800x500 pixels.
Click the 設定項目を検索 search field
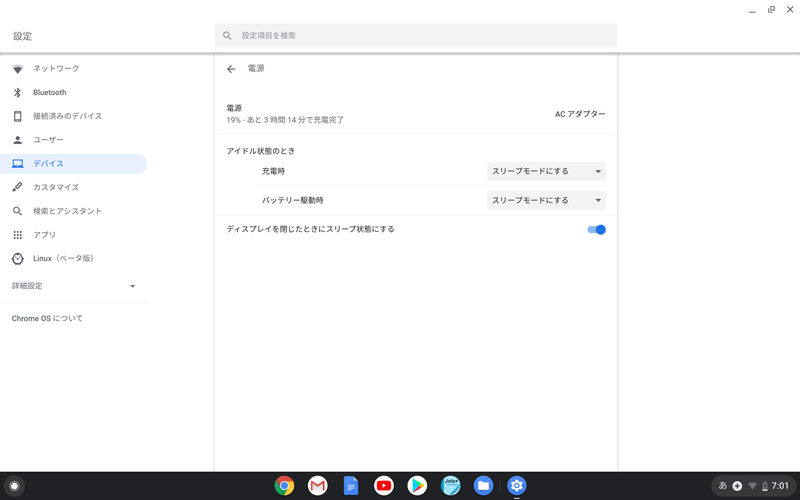tap(416, 36)
